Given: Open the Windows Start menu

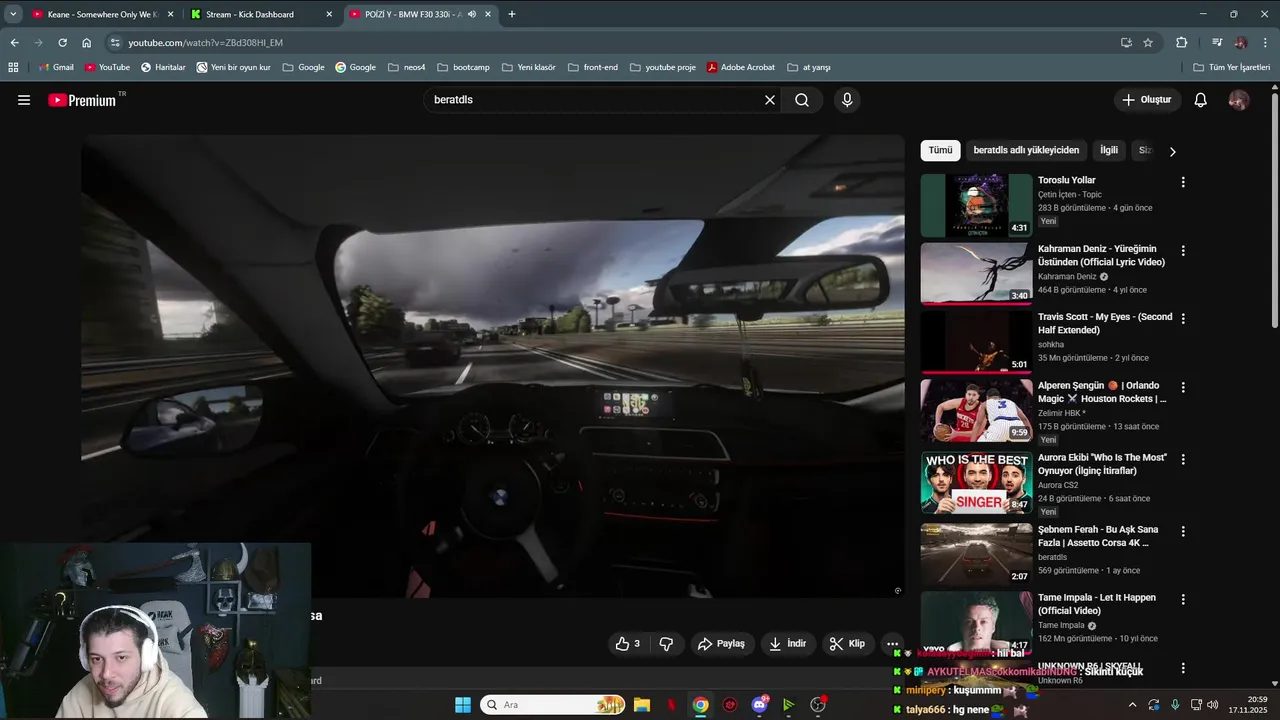Looking at the screenshot, I should (x=463, y=705).
